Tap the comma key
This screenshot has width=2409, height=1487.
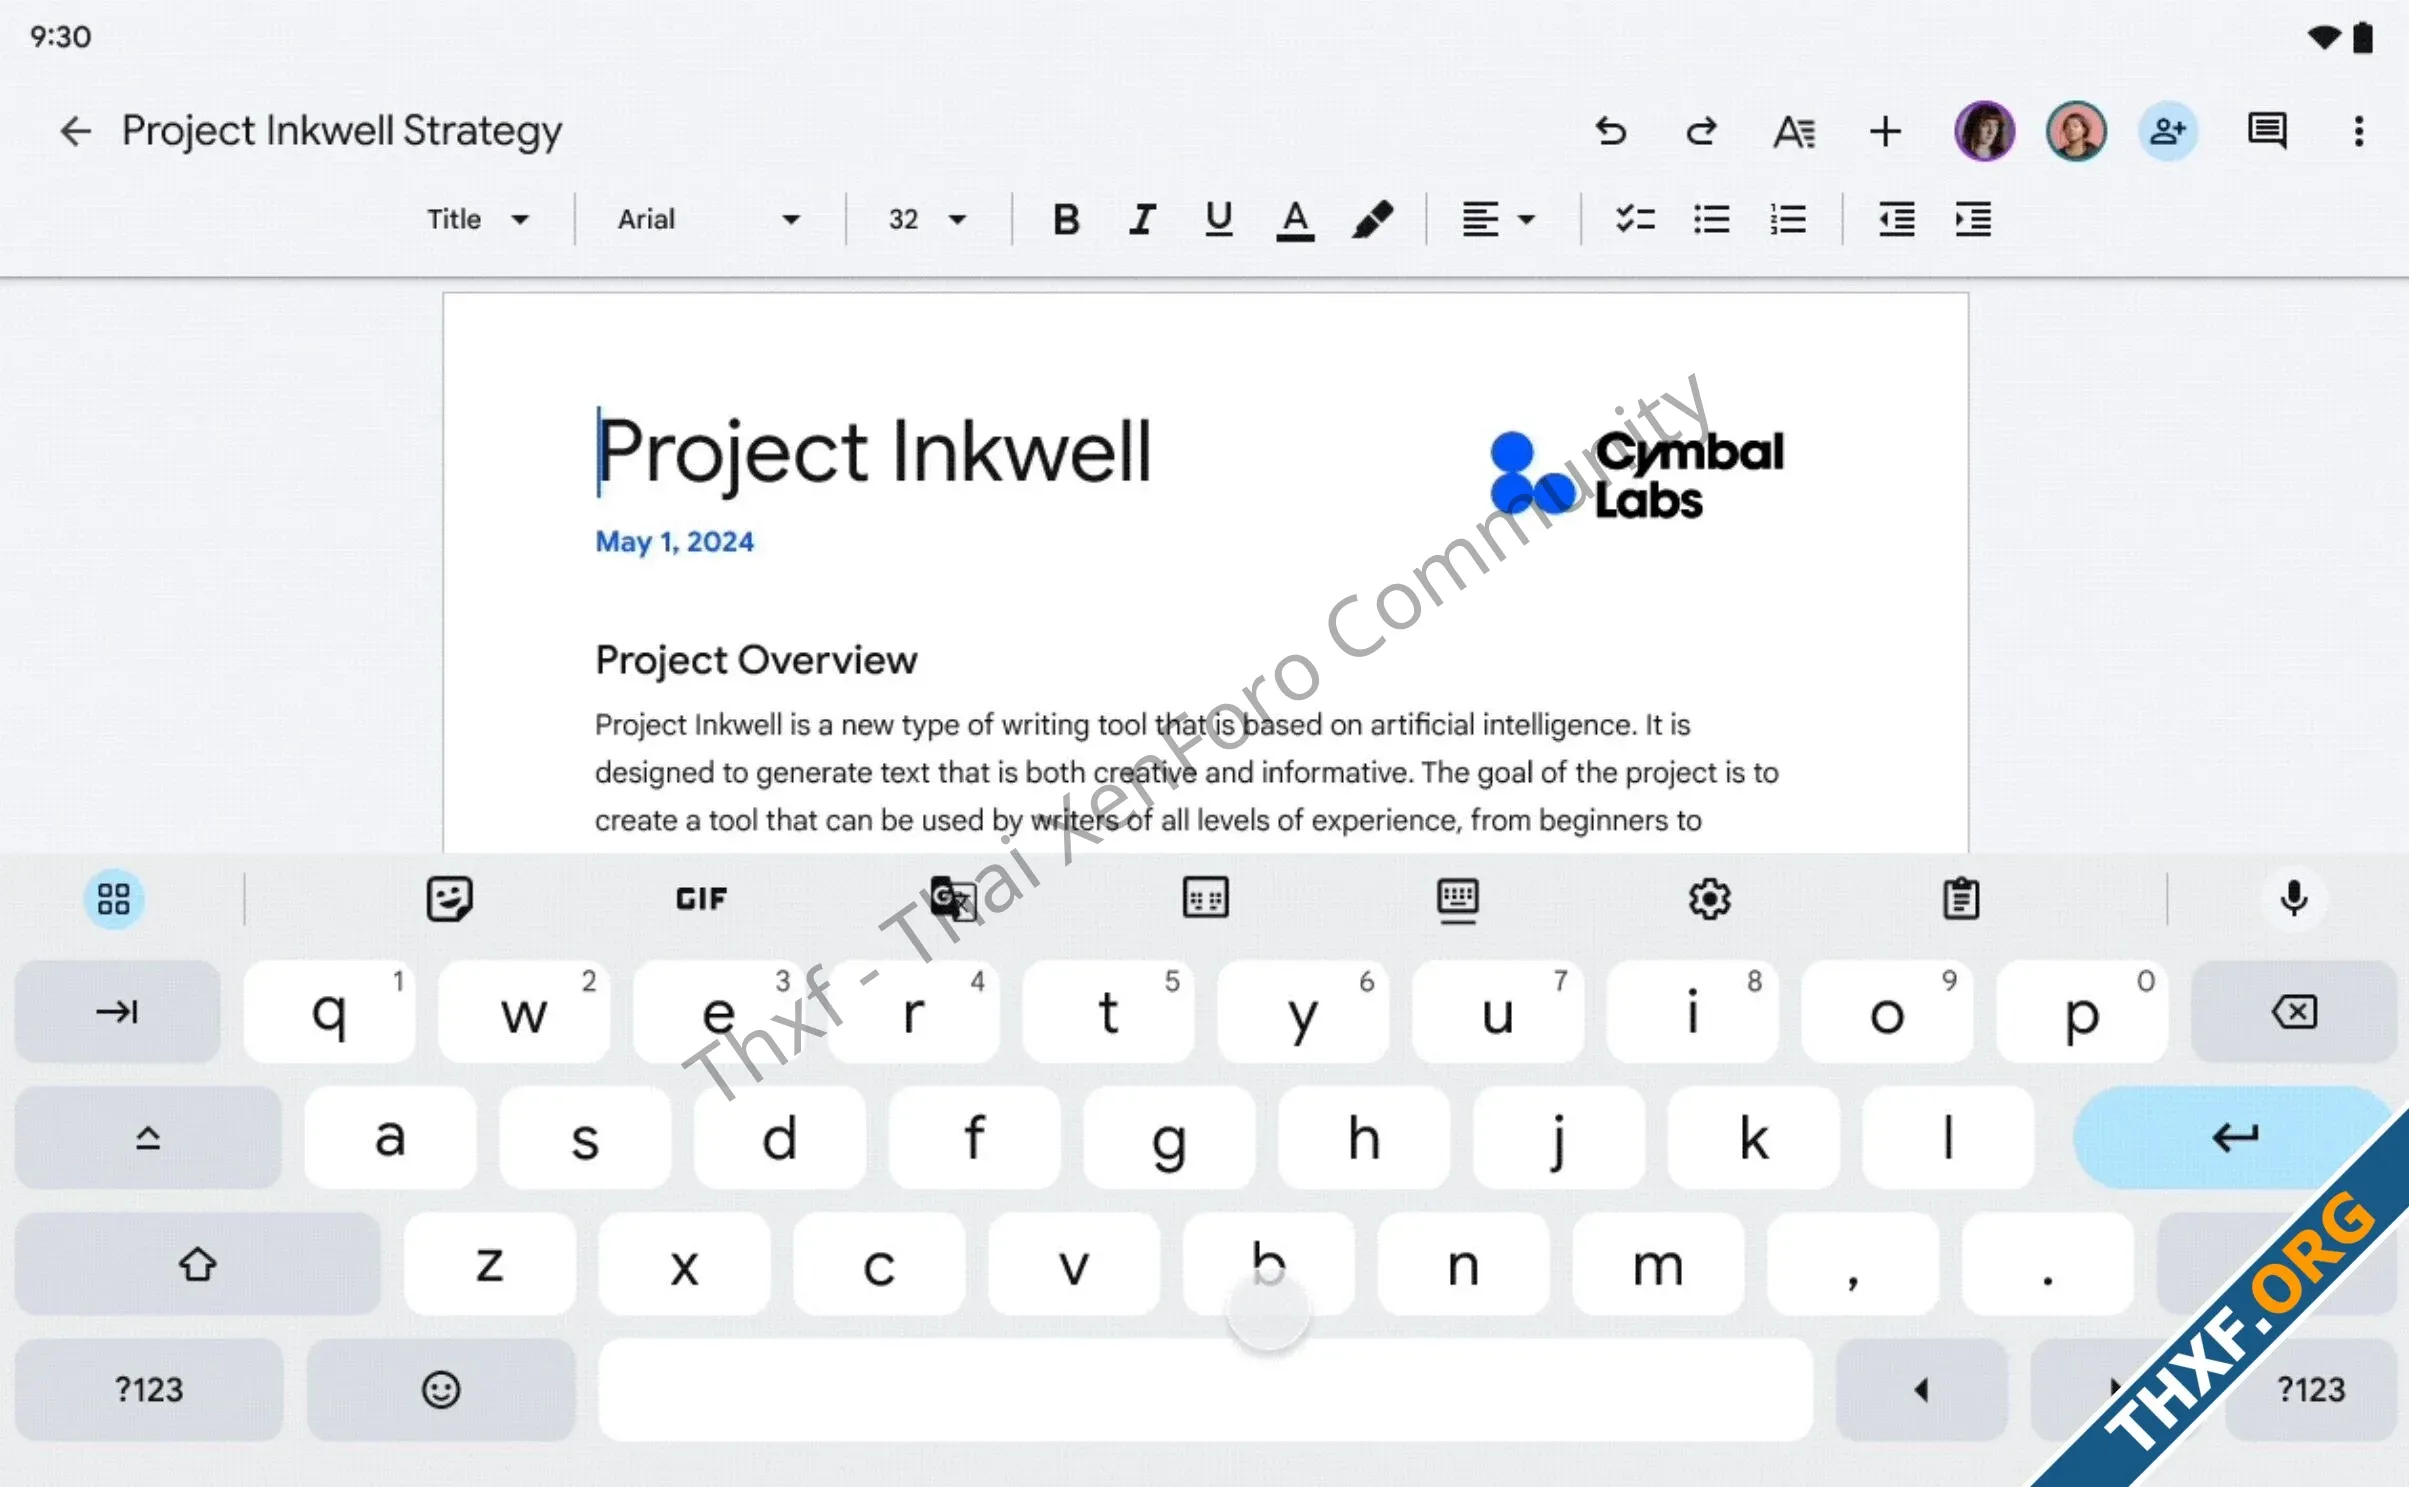coord(1852,1263)
